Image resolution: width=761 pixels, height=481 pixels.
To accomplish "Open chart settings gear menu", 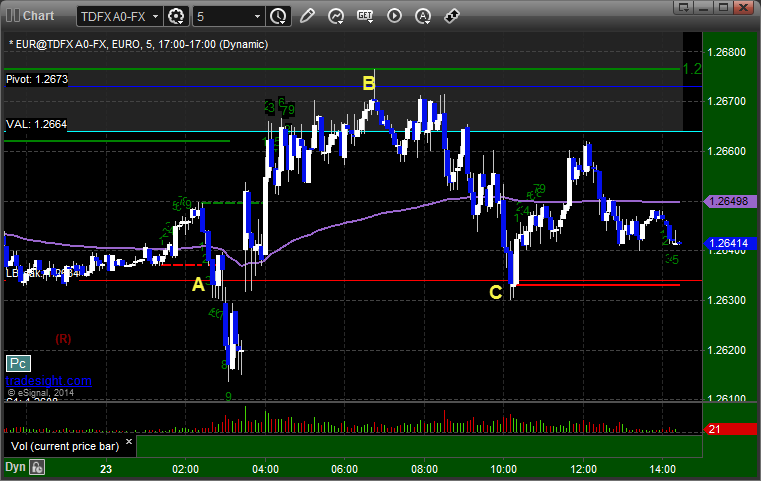I will pos(176,17).
